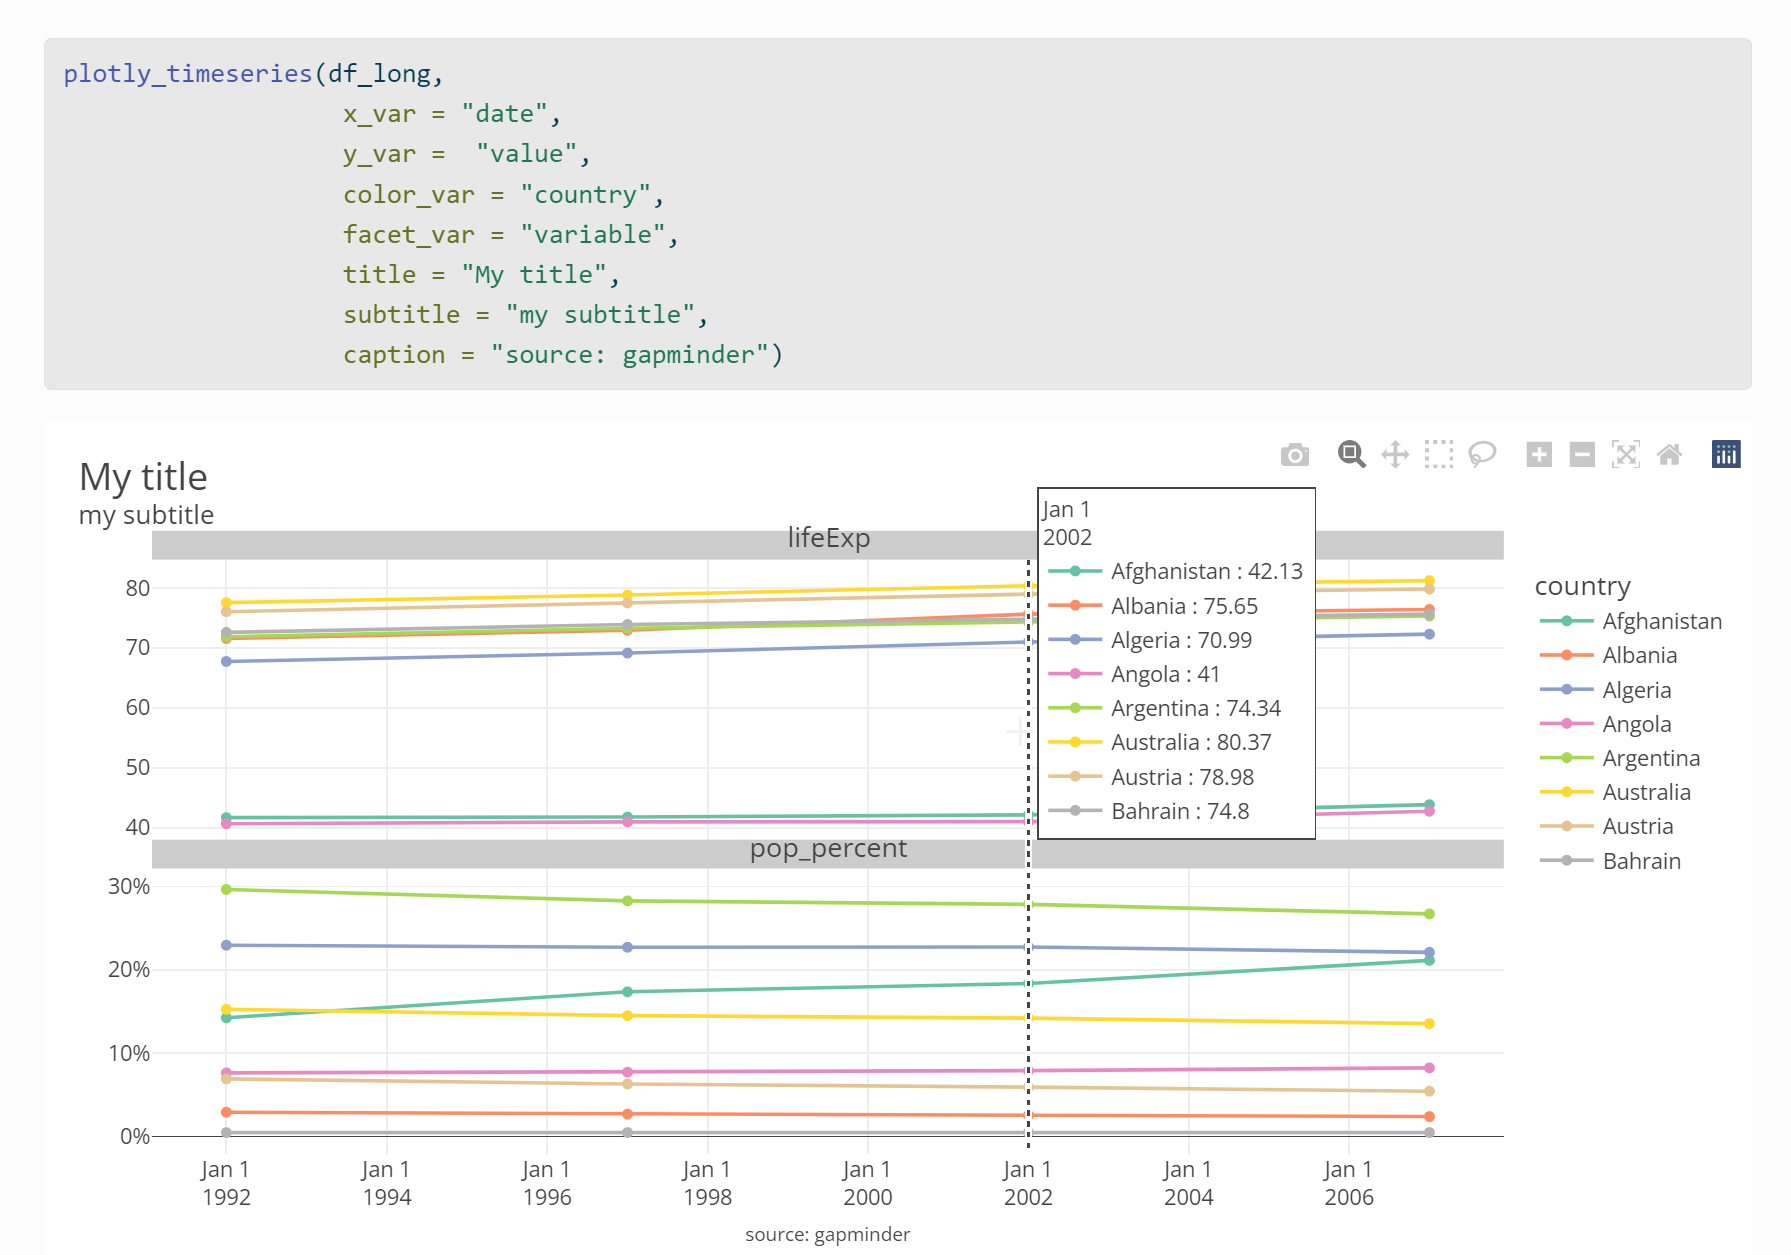Click the Jan 1 1996 x-axis label

point(547,1183)
